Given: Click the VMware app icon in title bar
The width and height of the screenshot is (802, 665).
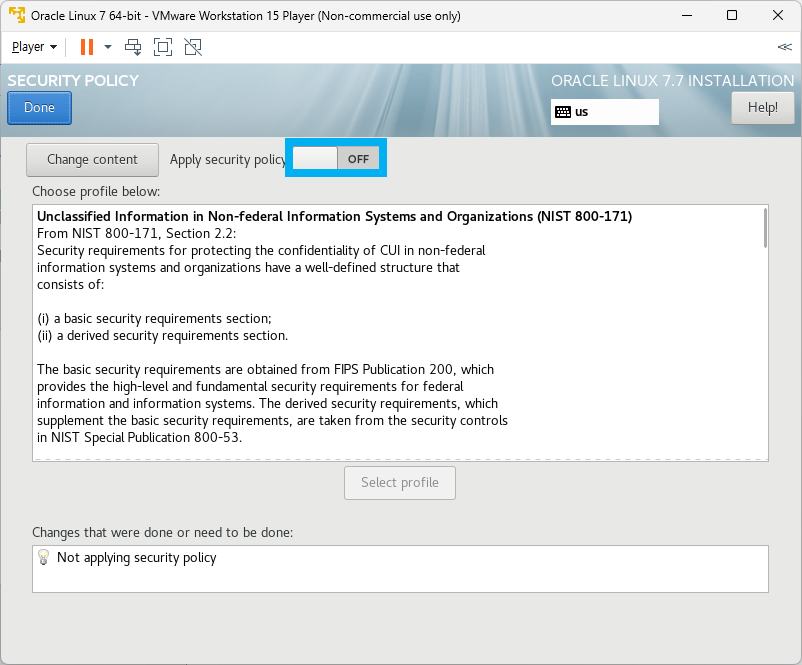Looking at the screenshot, I should (x=16, y=15).
